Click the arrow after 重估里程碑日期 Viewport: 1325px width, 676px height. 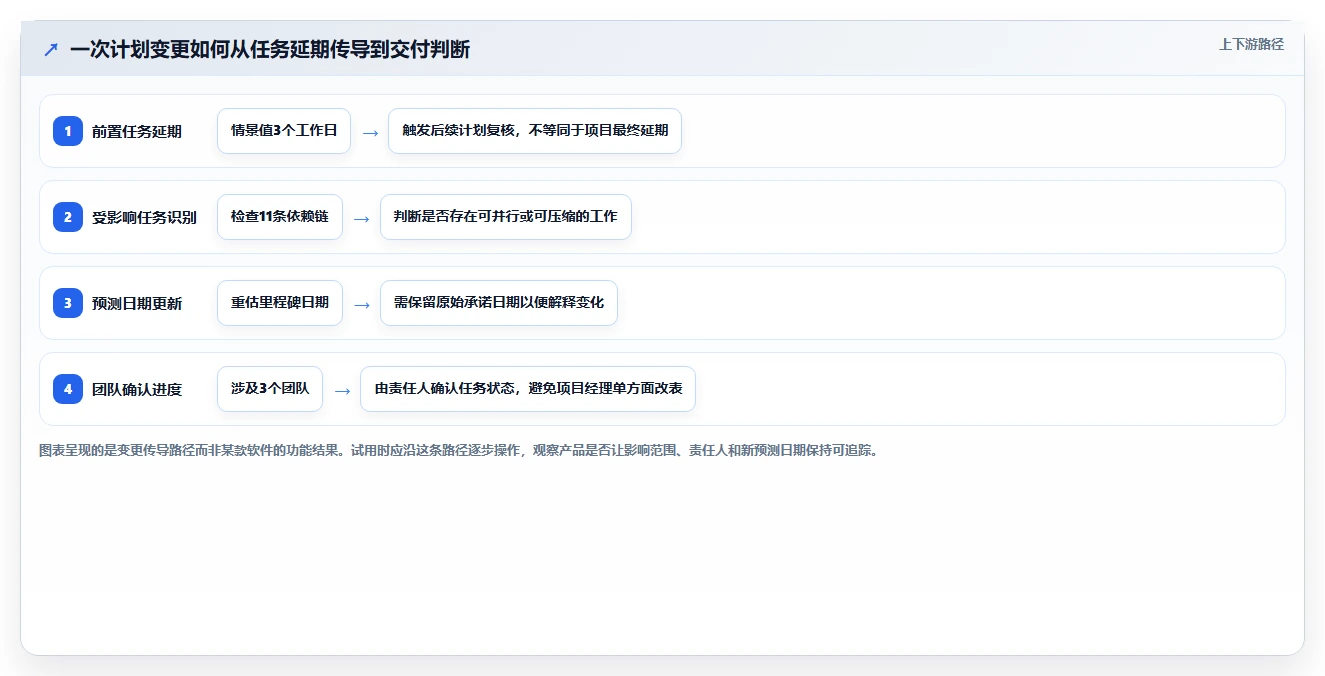point(362,304)
